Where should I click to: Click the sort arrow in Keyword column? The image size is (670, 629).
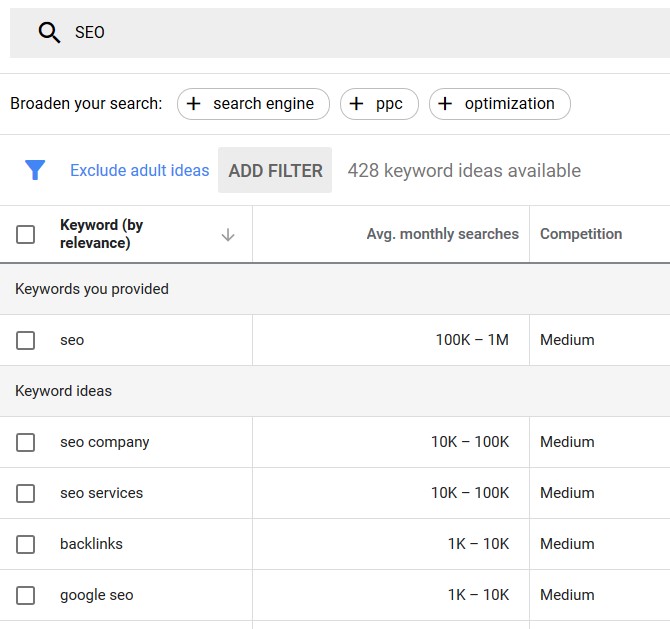click(x=228, y=235)
